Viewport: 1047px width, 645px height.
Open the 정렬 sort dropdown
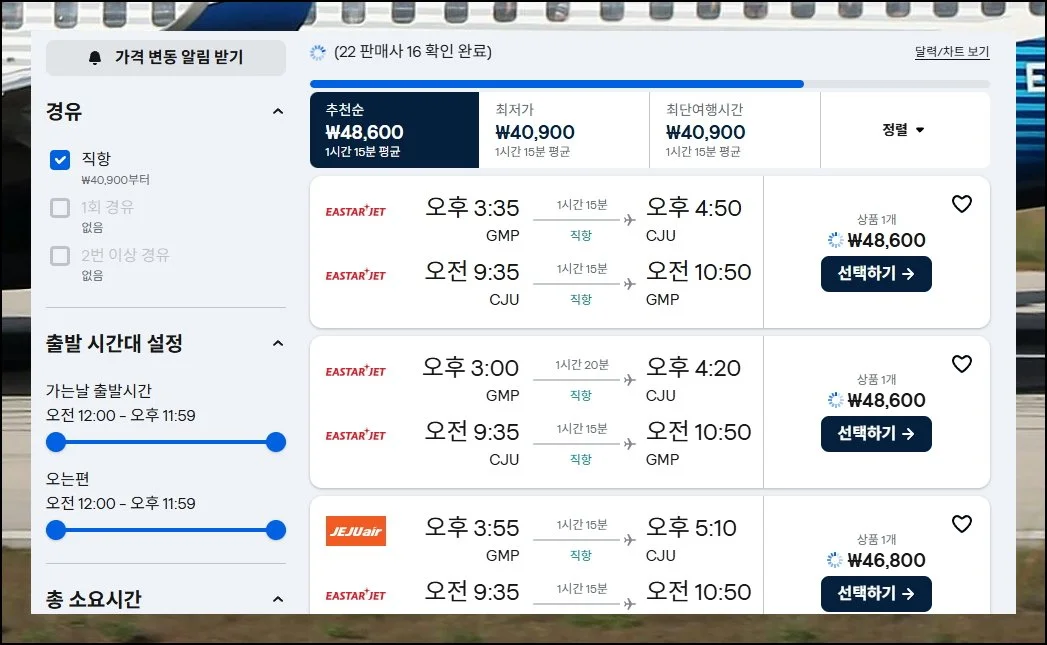coord(903,130)
